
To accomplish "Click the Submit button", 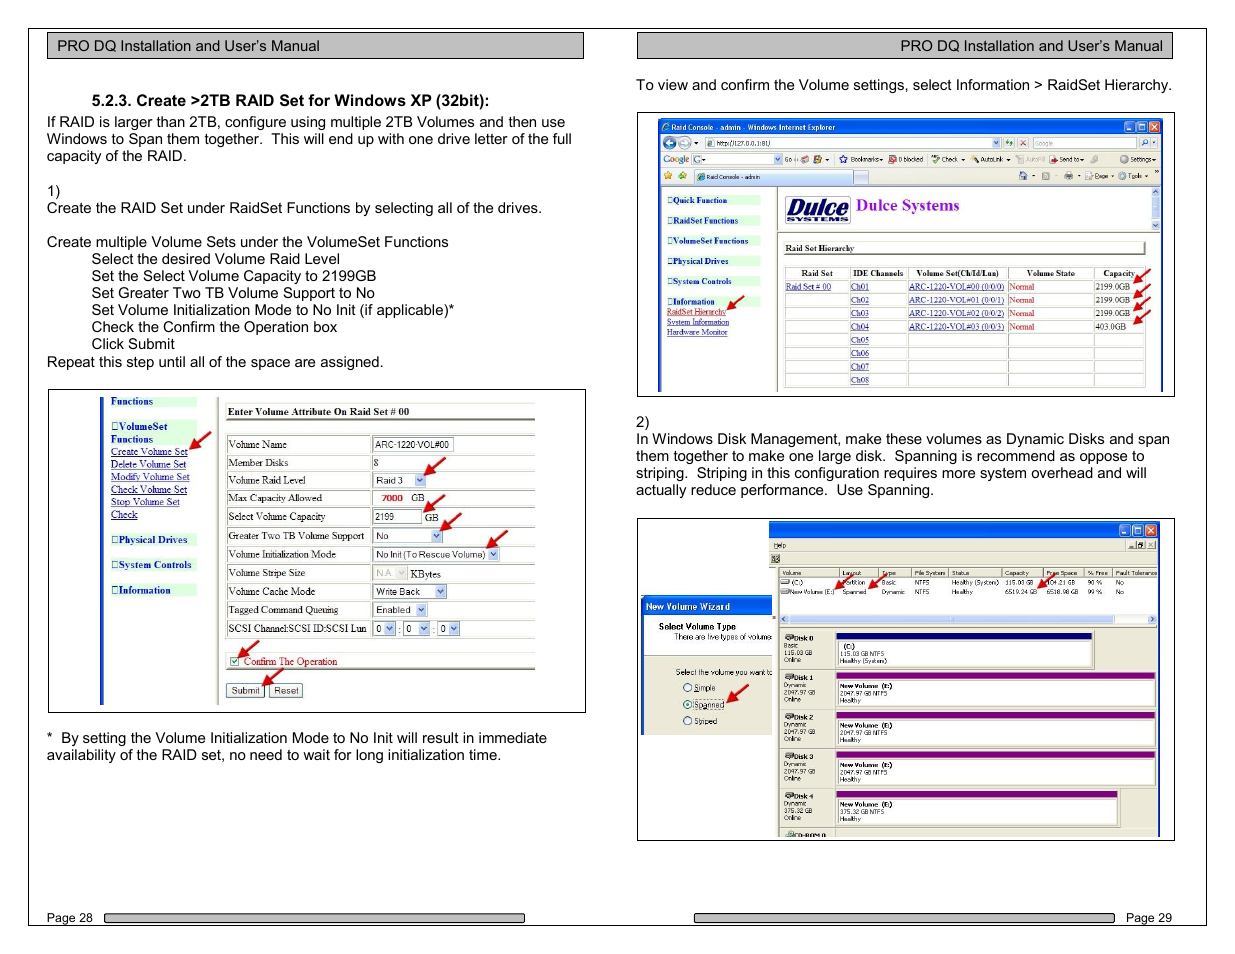I will pyautogui.click(x=245, y=691).
